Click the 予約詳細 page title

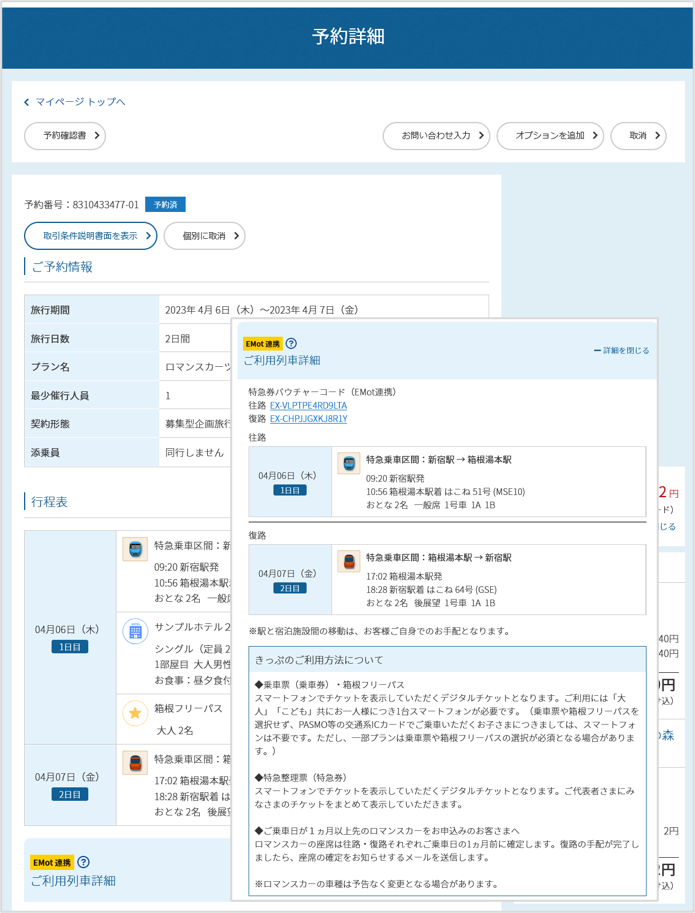(348, 36)
